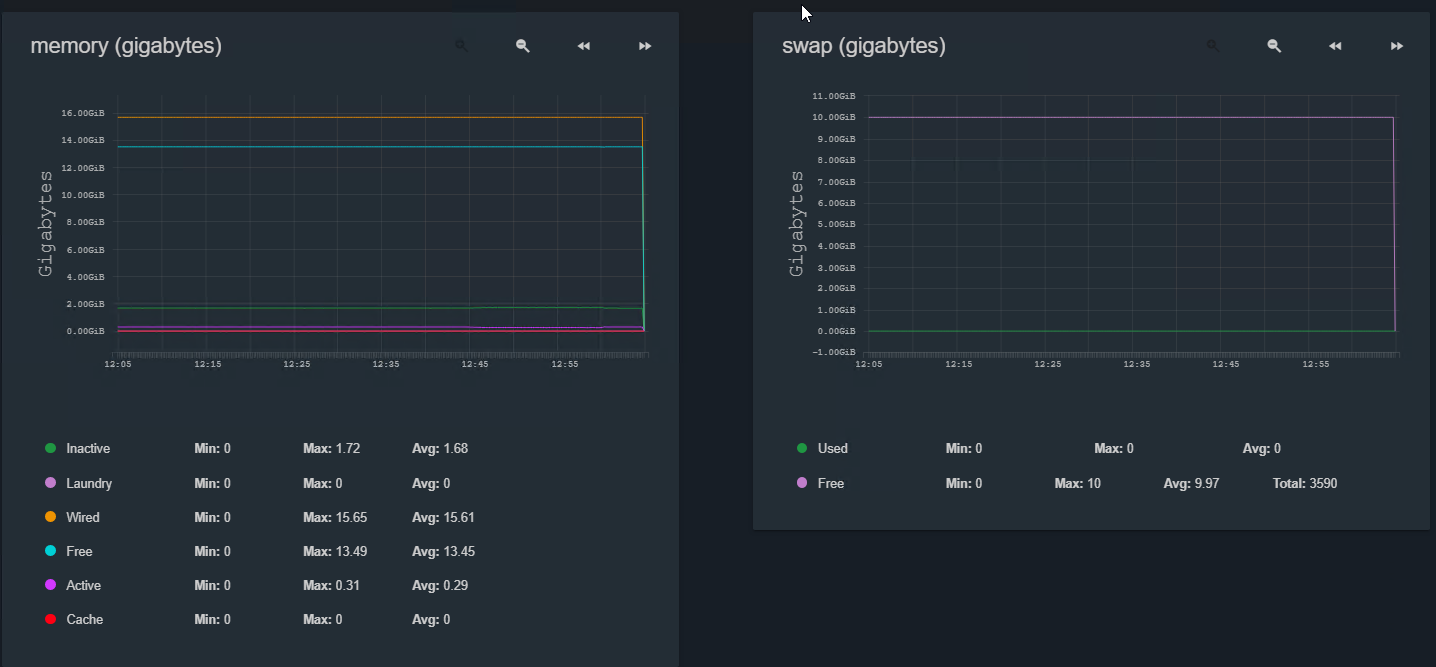Click swap Free 'Max: 10' value

tap(1078, 483)
